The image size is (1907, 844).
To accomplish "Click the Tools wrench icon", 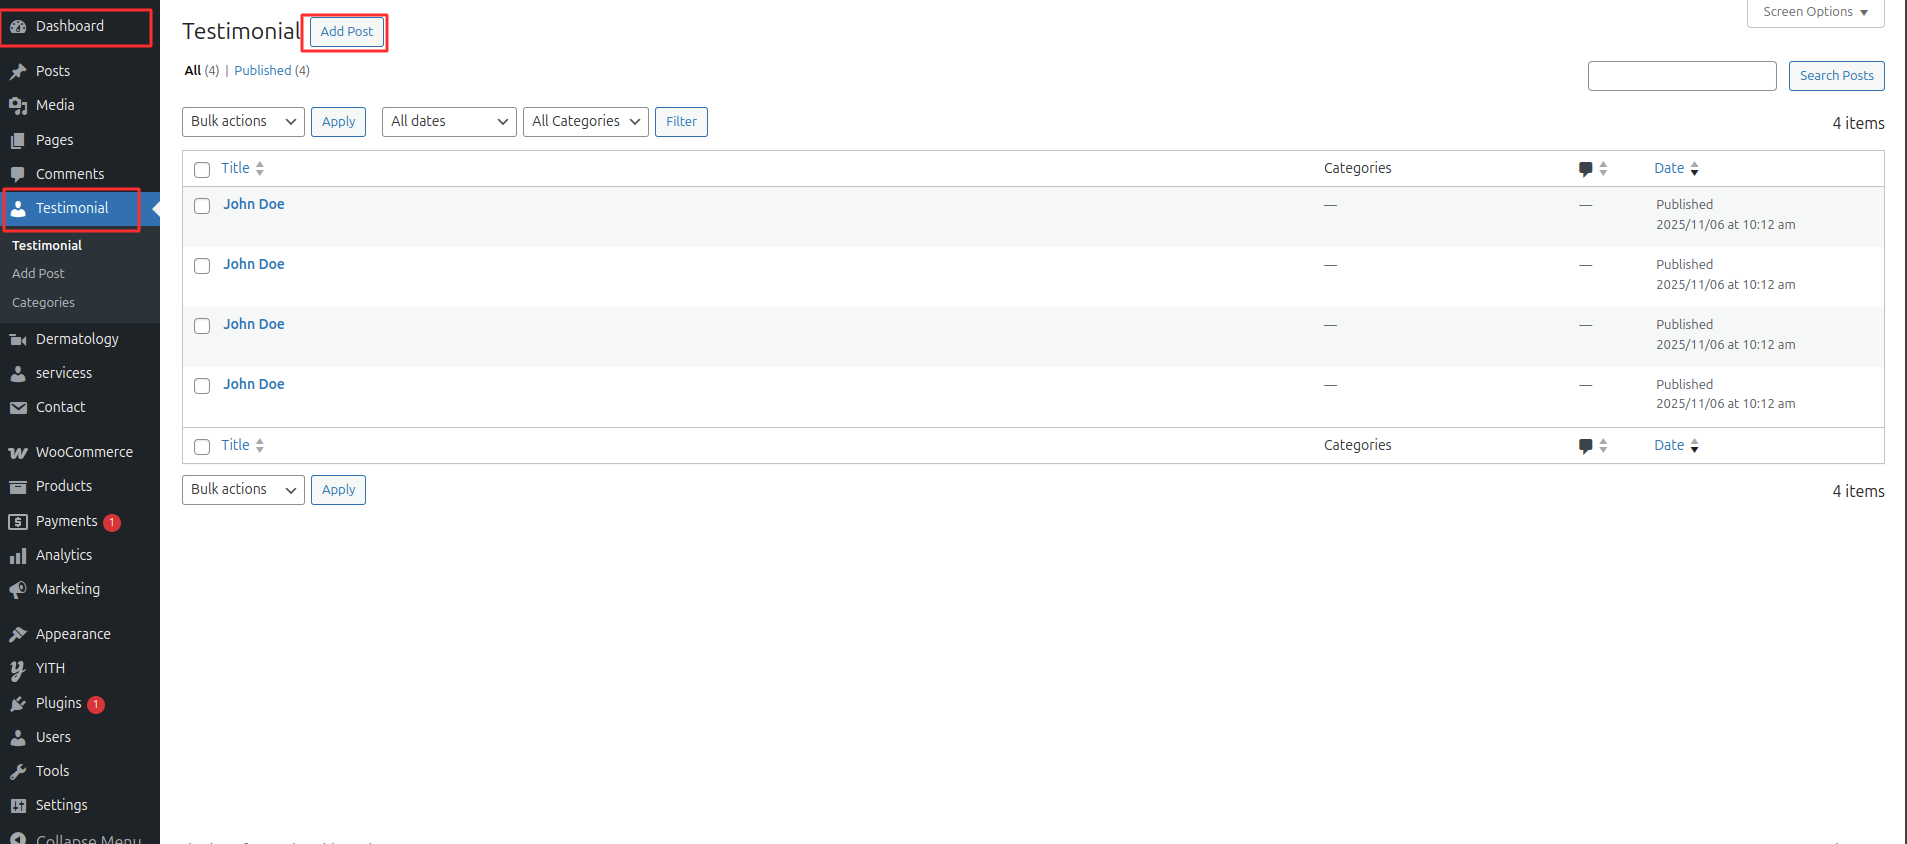I will click(x=18, y=772).
